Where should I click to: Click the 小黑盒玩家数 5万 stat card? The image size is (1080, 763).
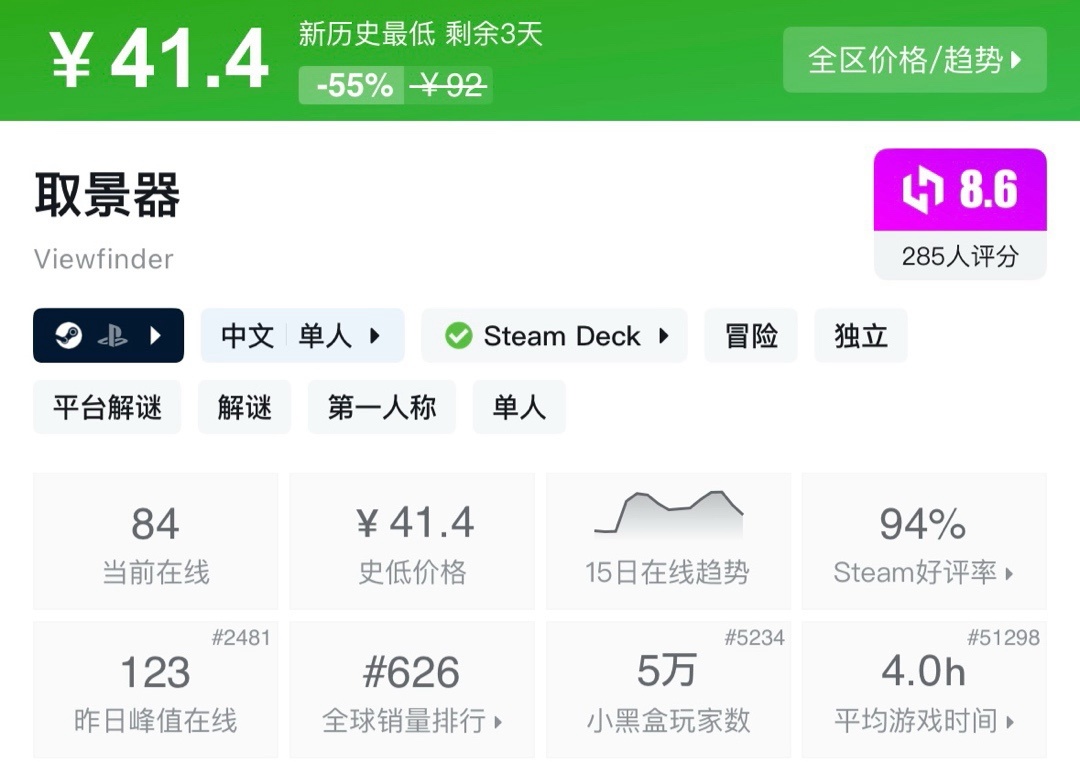pyautogui.click(x=668, y=690)
